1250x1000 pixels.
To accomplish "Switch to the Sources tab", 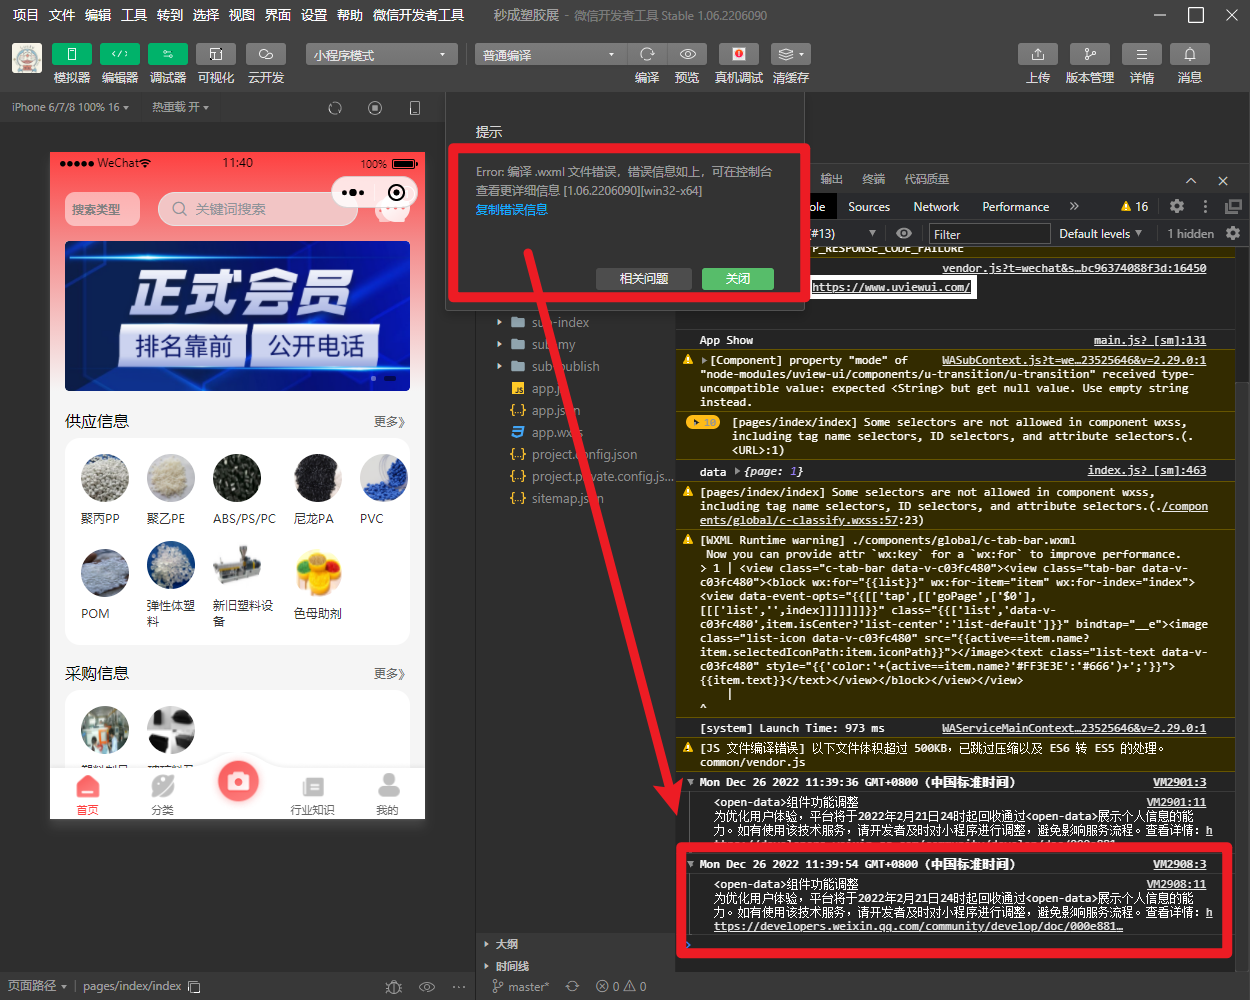I will point(869,206).
